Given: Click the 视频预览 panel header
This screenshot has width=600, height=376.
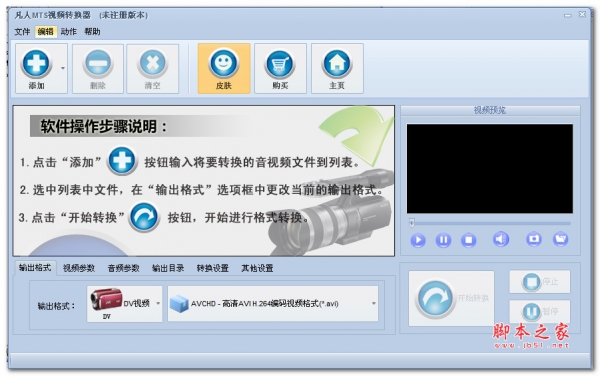Looking at the screenshot, I should [490, 110].
